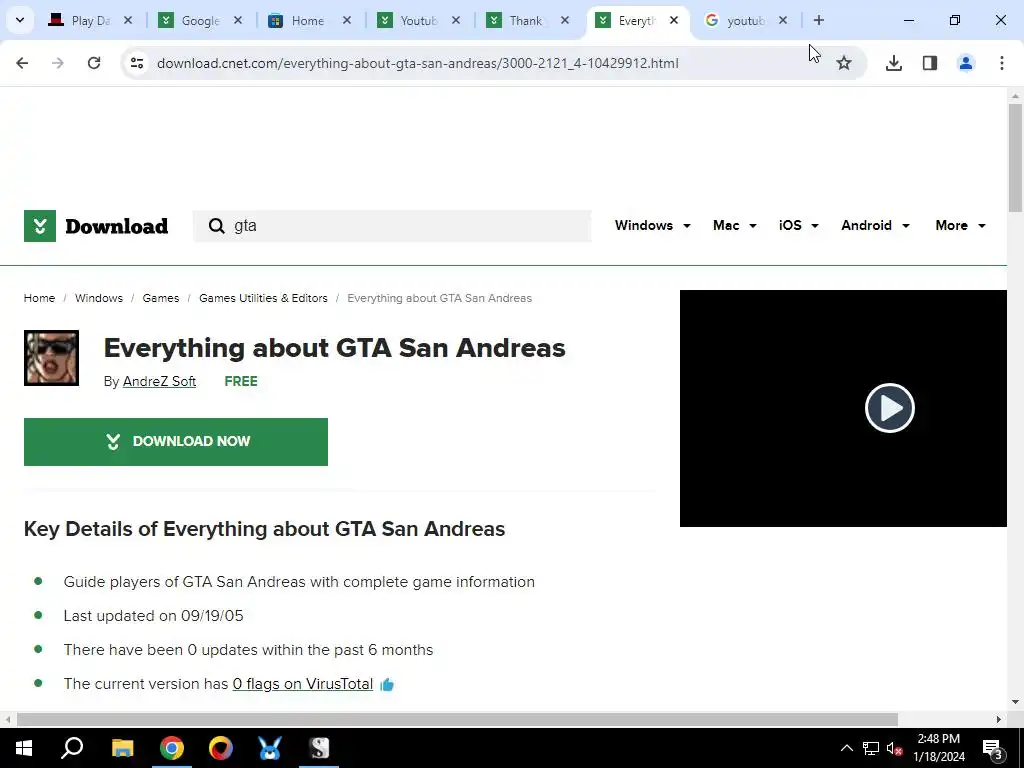Play the video in the right panel
Screen dimensions: 1024x768
pyautogui.click(x=889, y=408)
